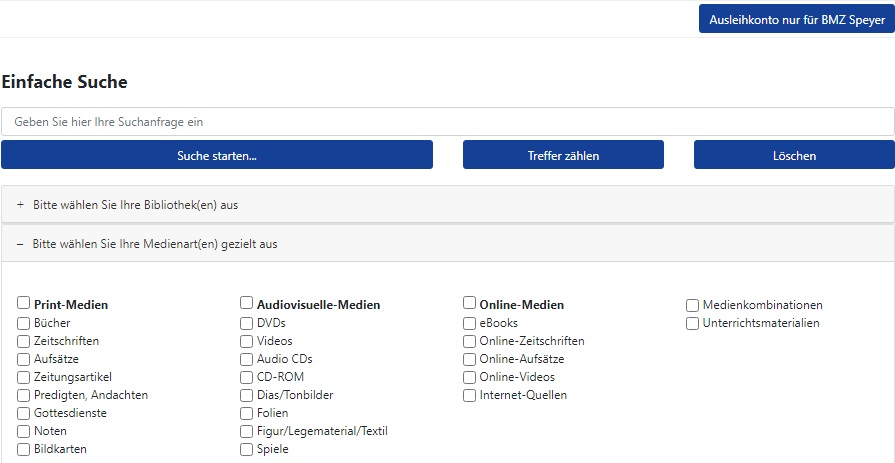
Task: Collapse the Medienart(en) selection section
Action: pyautogui.click(x=448, y=244)
